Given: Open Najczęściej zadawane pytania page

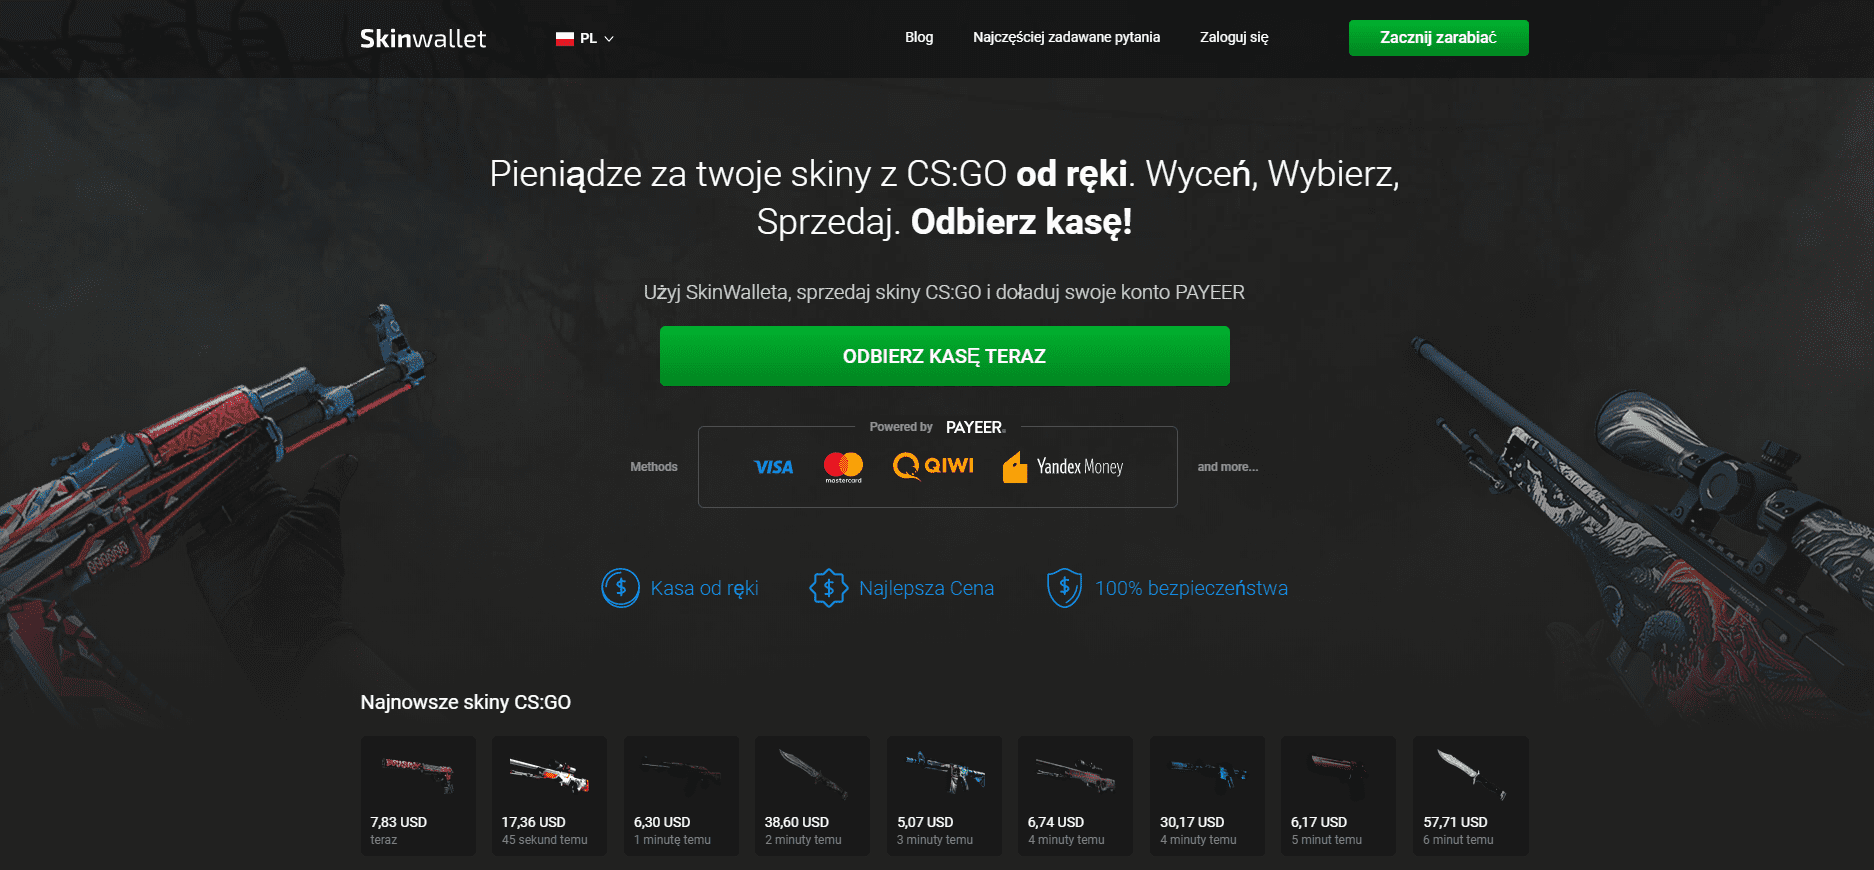Looking at the screenshot, I should coord(1066,37).
